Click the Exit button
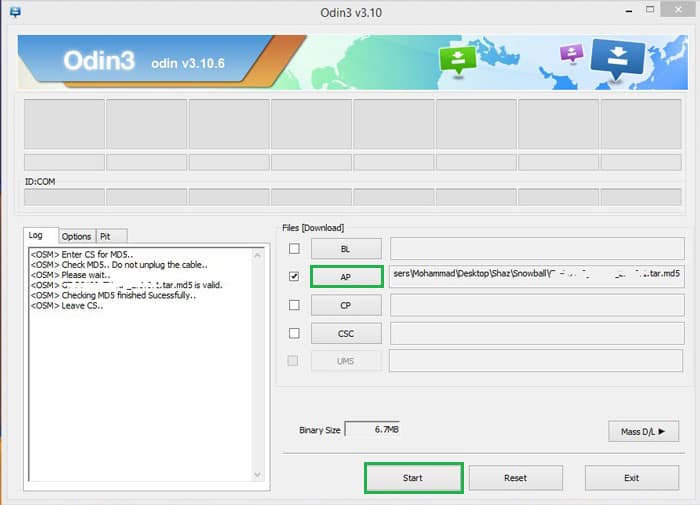This screenshot has width=700, height=505. (632, 478)
